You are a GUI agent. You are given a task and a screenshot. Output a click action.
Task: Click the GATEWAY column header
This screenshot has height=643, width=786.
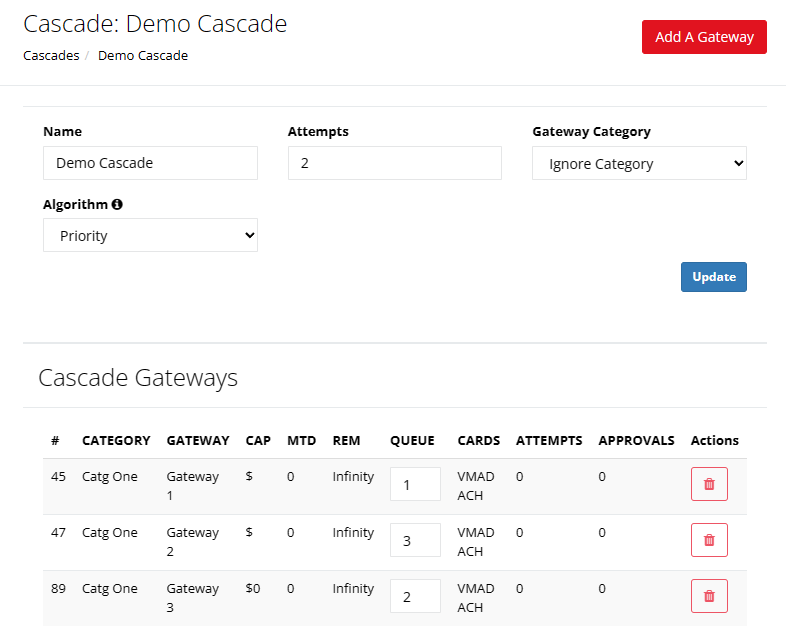198,440
